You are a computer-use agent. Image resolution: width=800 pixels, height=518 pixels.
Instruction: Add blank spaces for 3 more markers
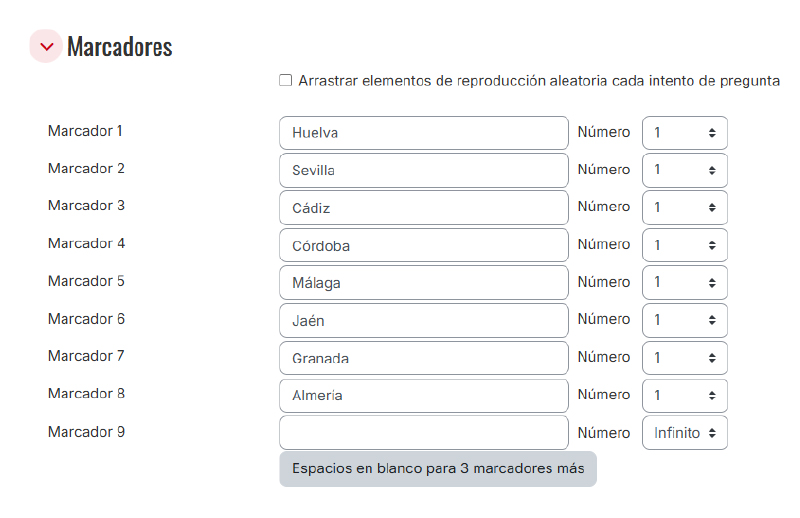[437, 469]
